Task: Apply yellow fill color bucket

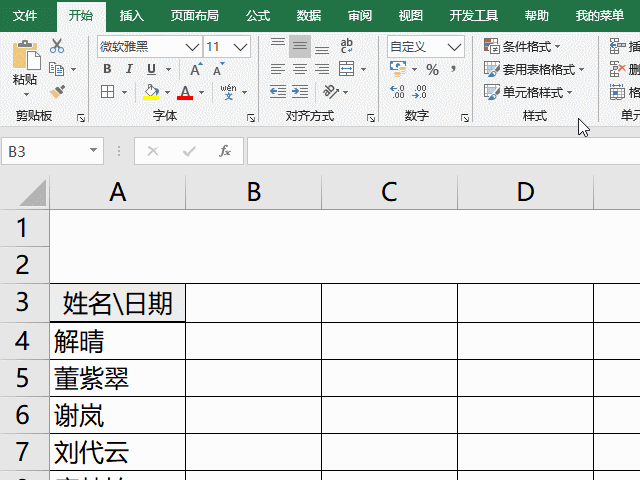Action: click(x=151, y=92)
